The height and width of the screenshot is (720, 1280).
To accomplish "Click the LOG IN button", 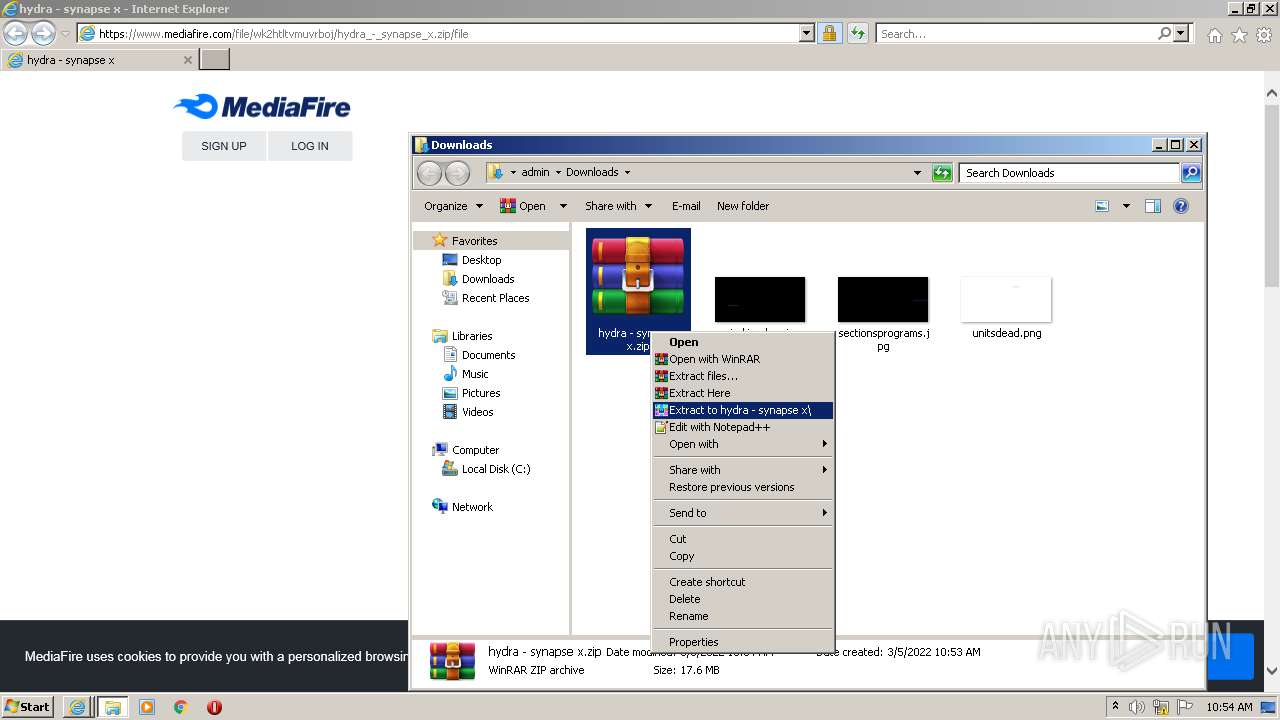I will [x=310, y=146].
